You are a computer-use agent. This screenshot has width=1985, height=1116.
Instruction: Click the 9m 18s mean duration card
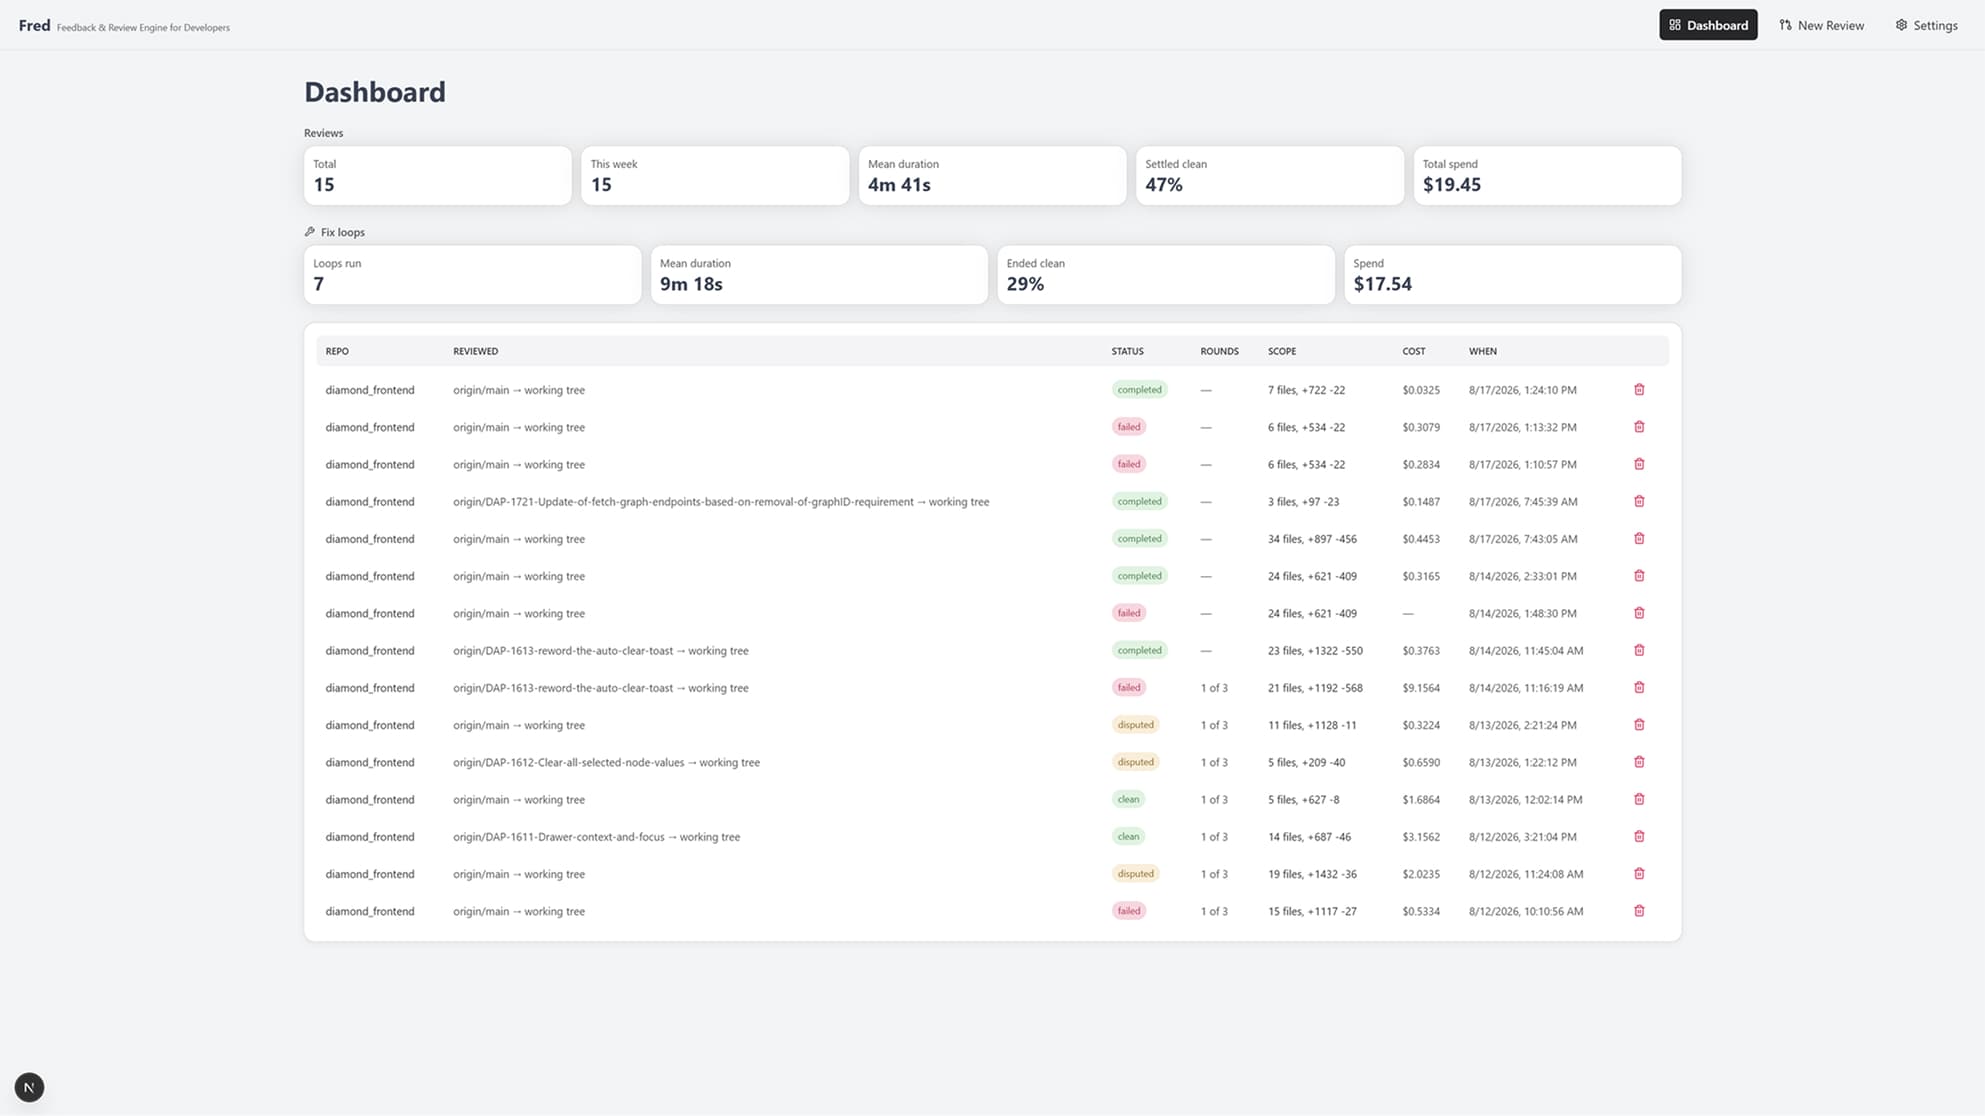point(819,275)
